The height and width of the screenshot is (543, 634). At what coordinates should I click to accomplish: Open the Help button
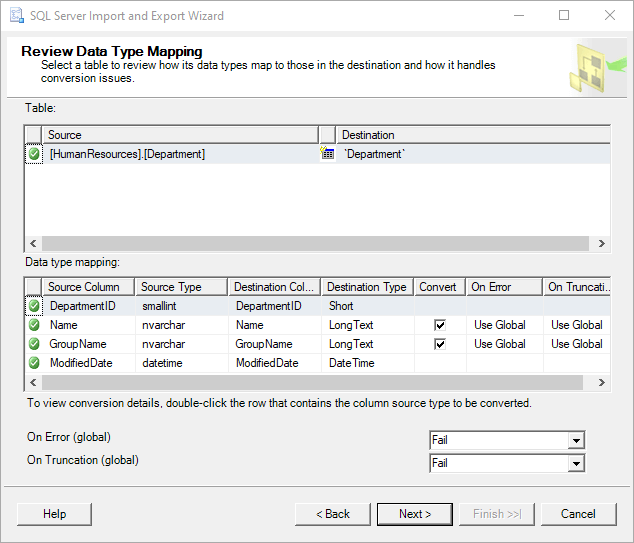point(55,514)
